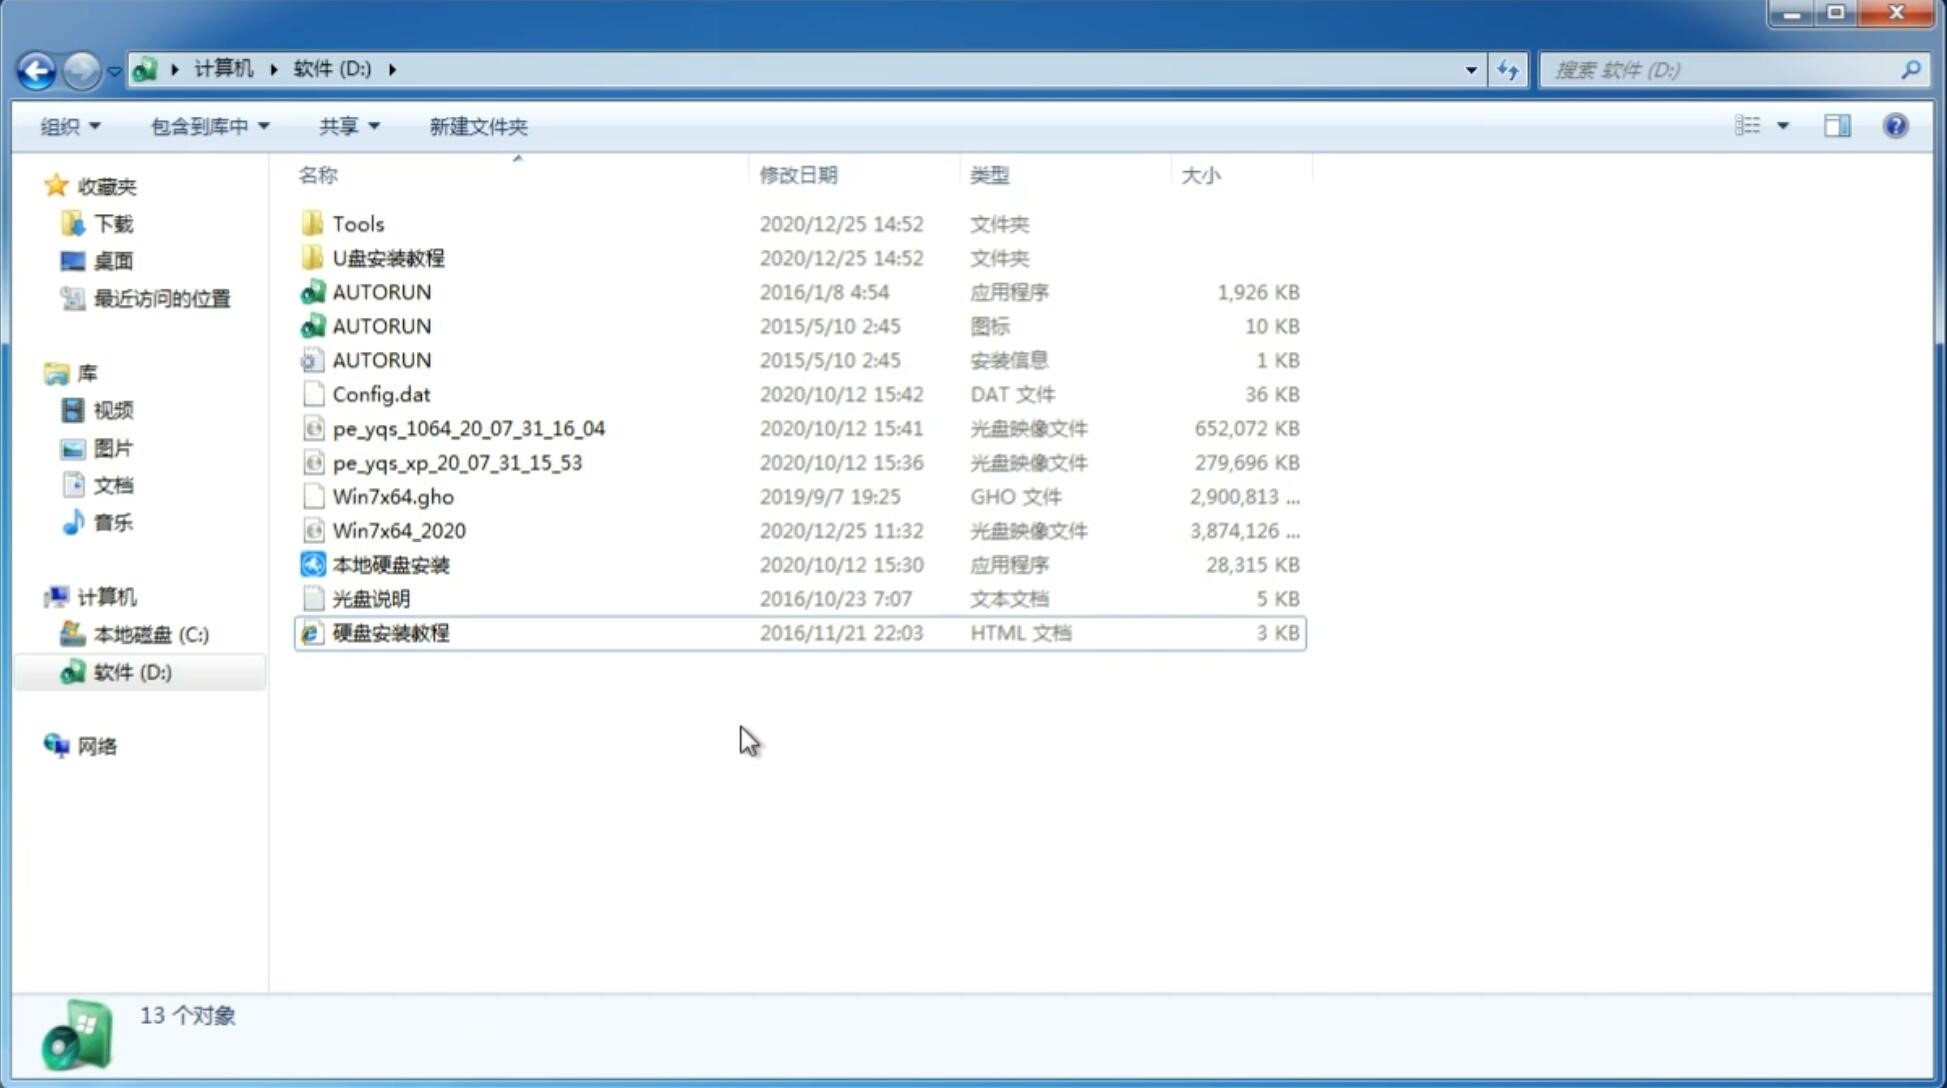Open the Tools folder
This screenshot has height=1088, width=1947.
tap(358, 223)
